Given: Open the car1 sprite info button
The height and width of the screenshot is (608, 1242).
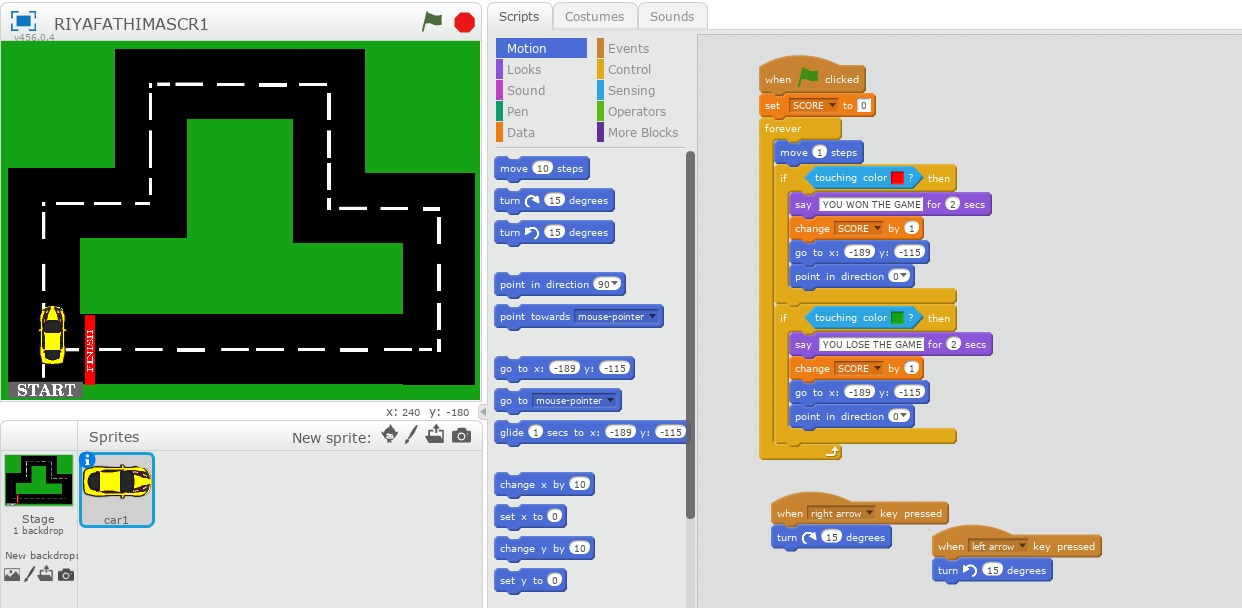Looking at the screenshot, I should 88,460.
